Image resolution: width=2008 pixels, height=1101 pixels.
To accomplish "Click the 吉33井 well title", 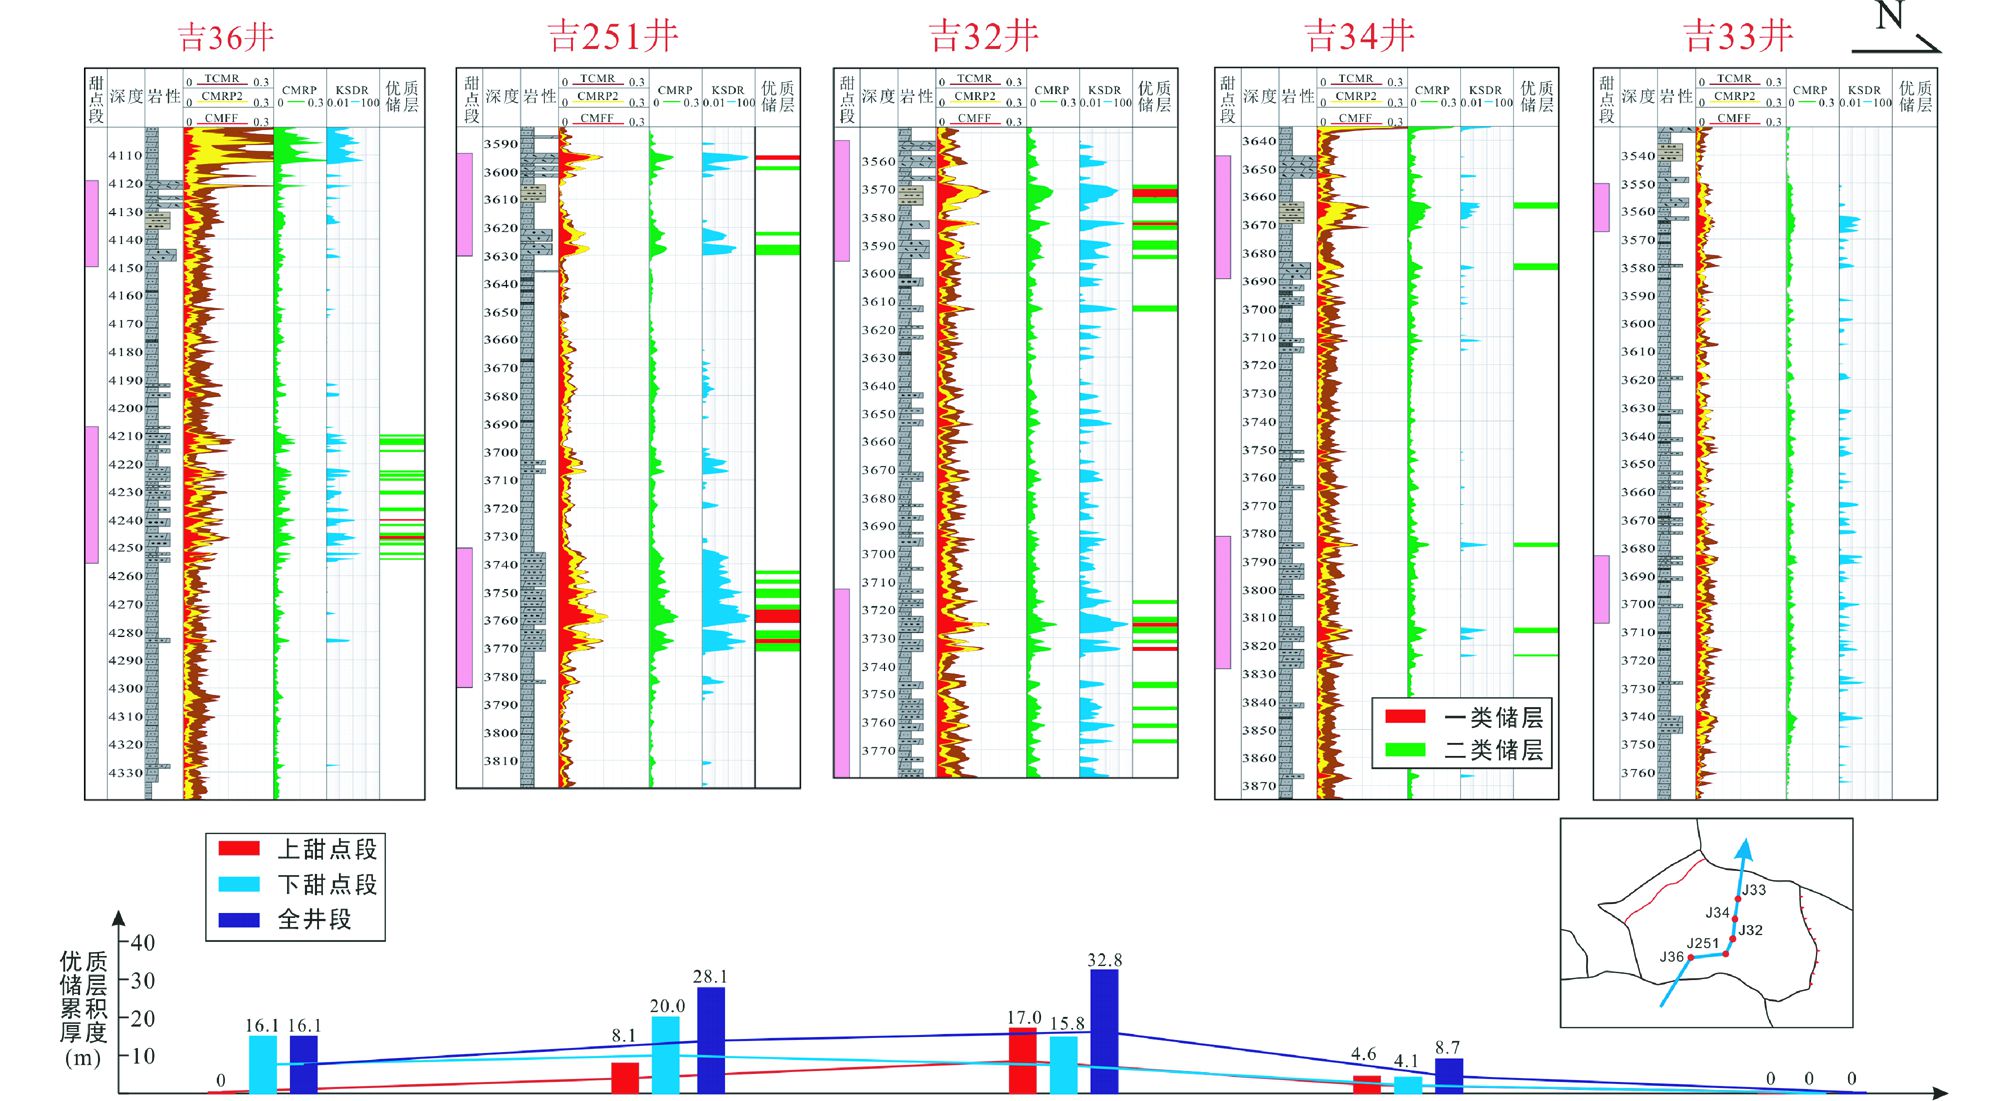I will click(1738, 37).
